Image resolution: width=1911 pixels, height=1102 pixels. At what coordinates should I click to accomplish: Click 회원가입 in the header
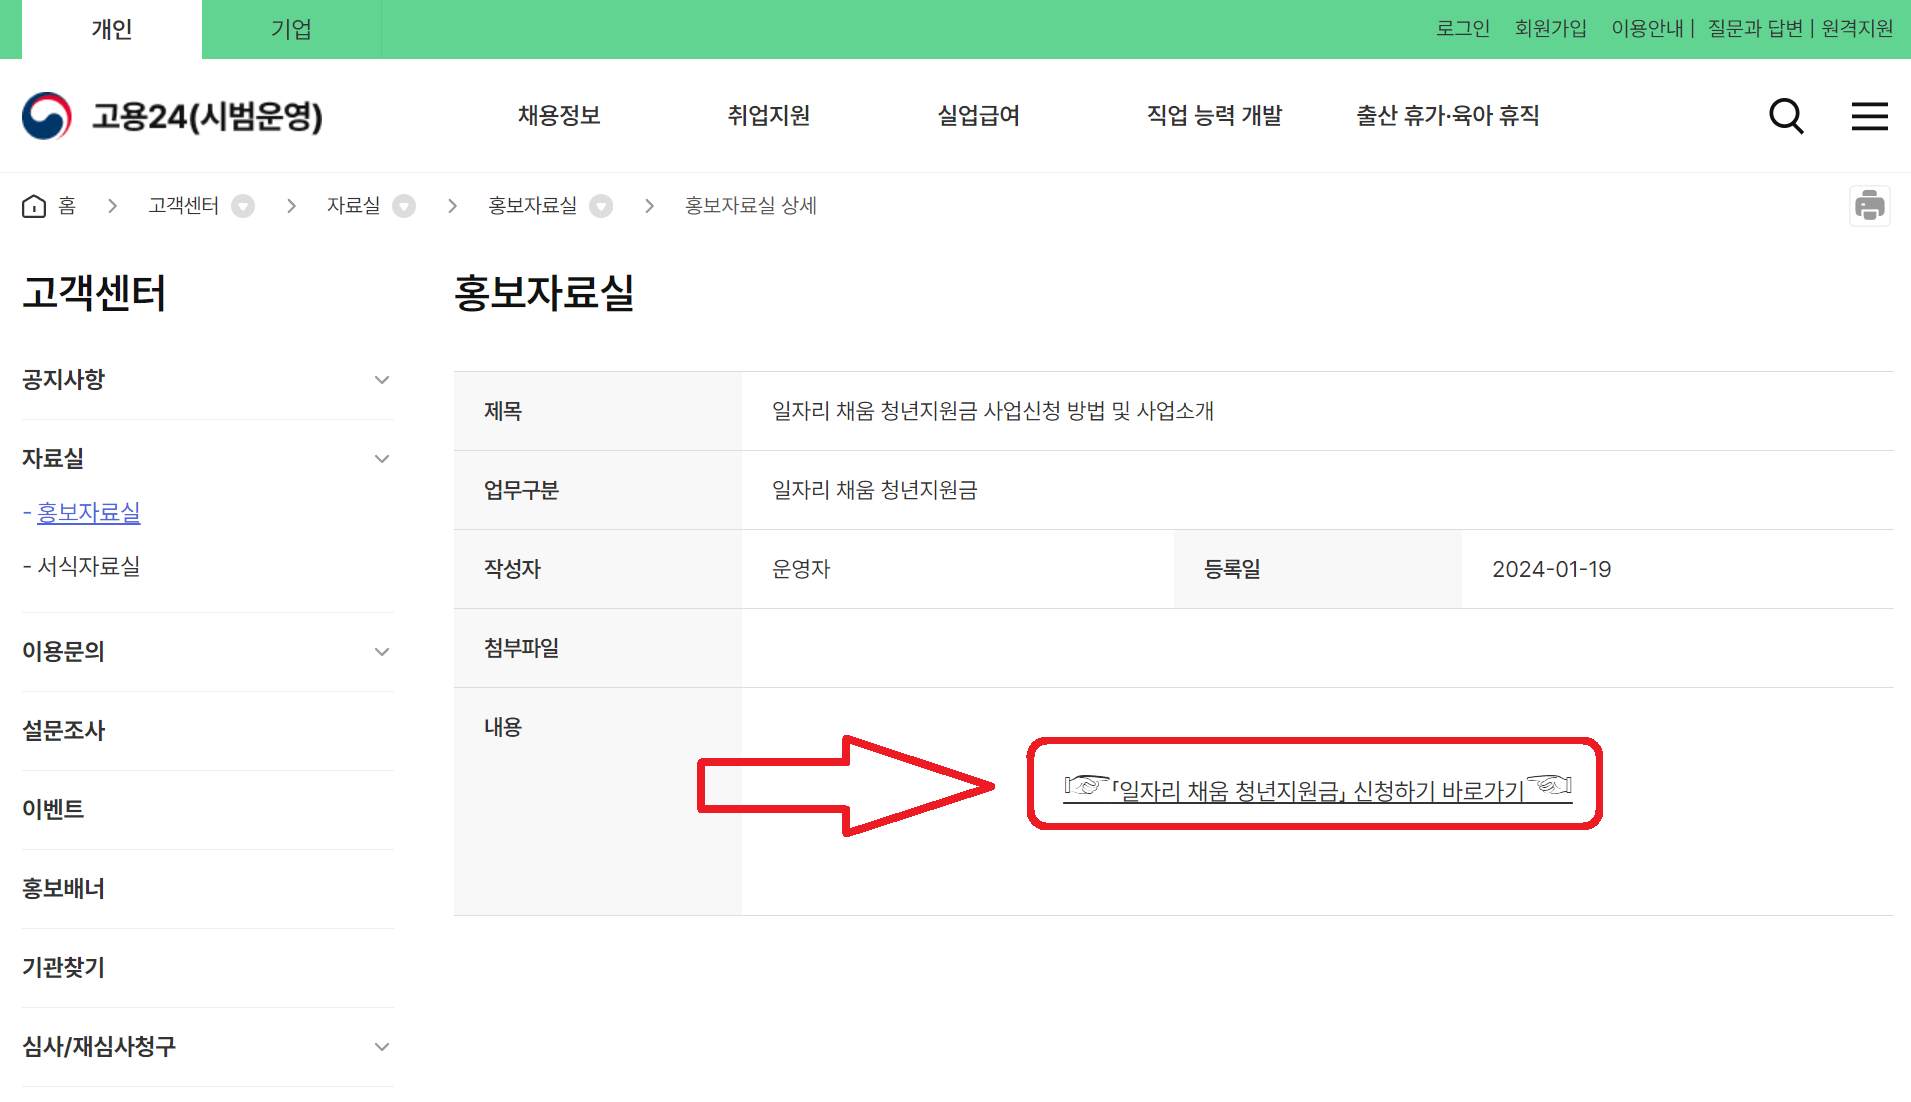tap(1551, 28)
